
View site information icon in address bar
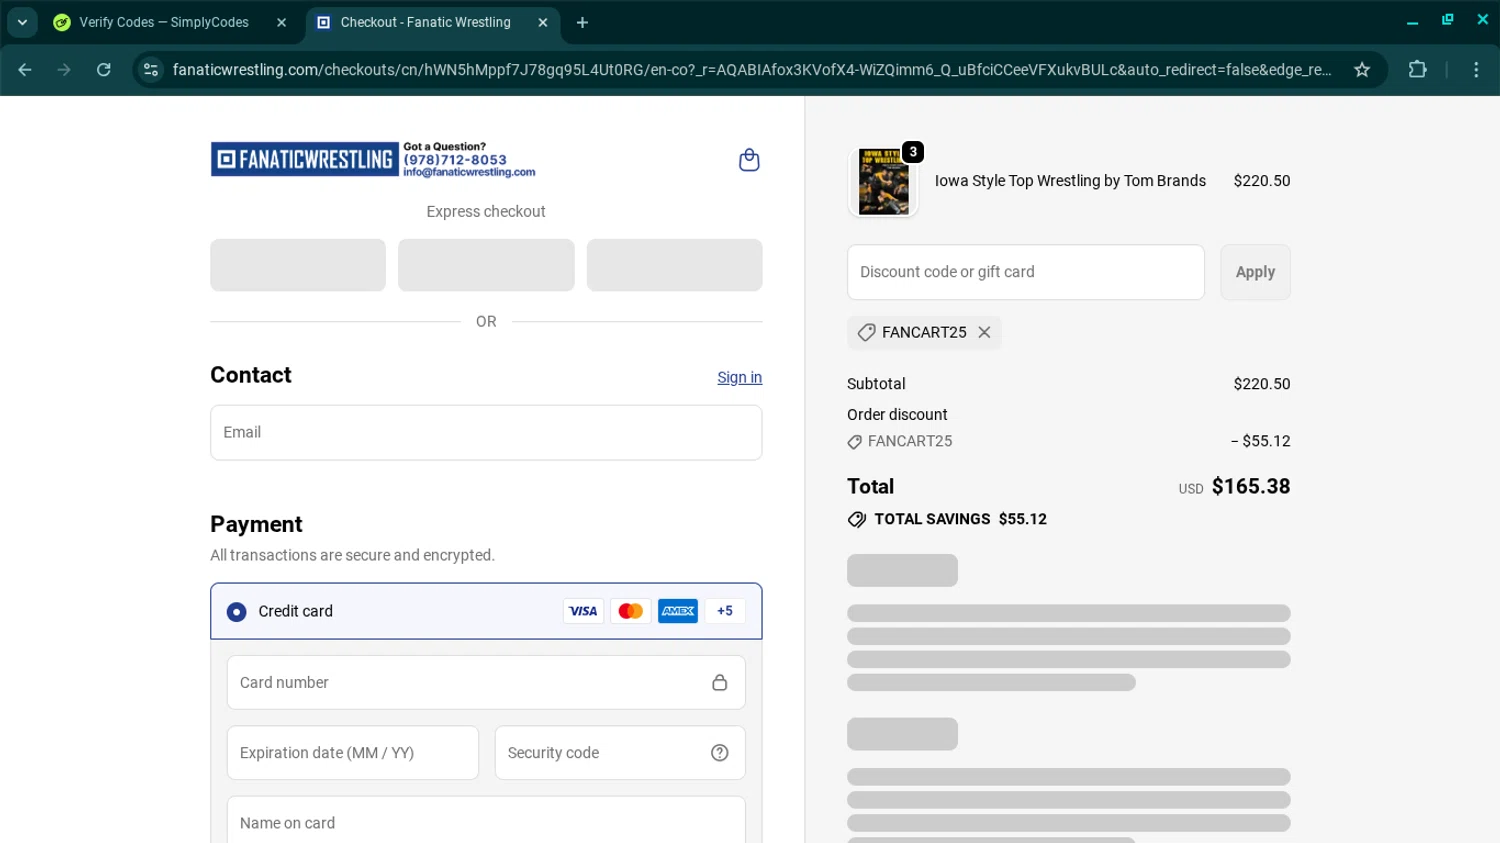click(151, 70)
